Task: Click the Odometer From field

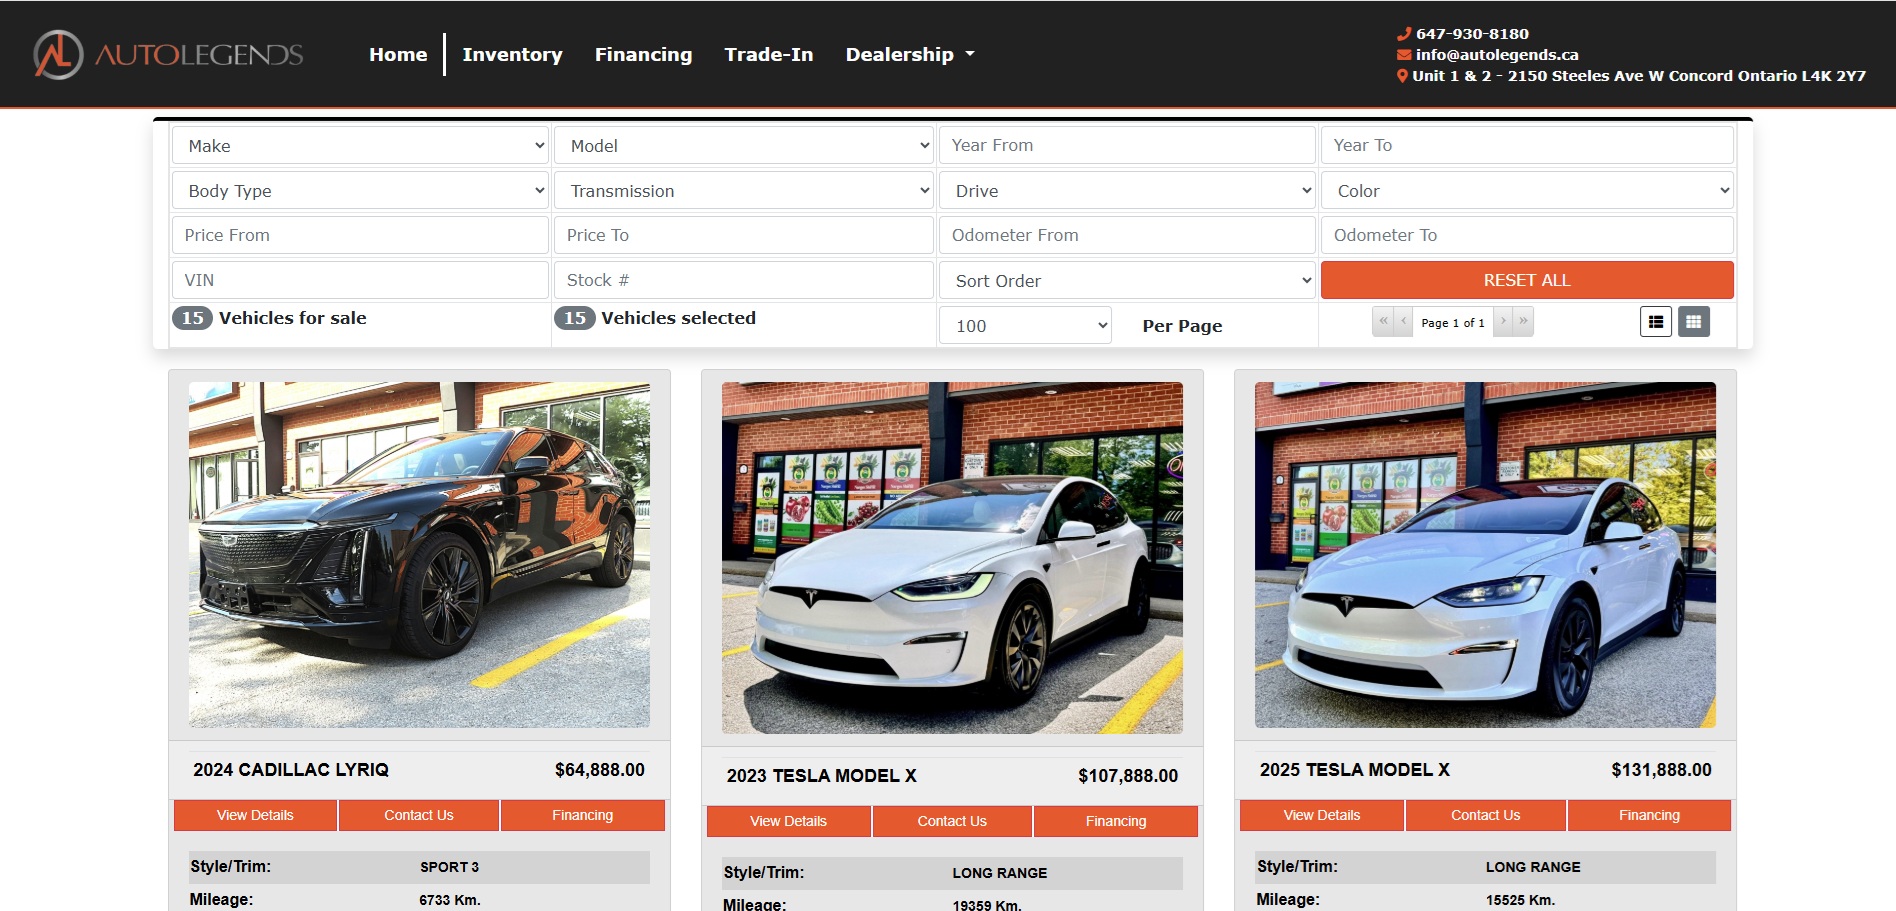Action: tap(1127, 235)
